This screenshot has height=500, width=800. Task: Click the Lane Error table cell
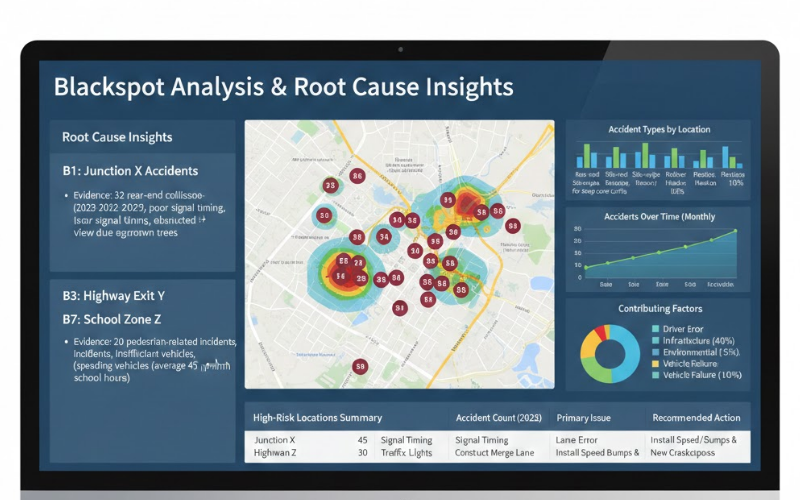coord(576,440)
